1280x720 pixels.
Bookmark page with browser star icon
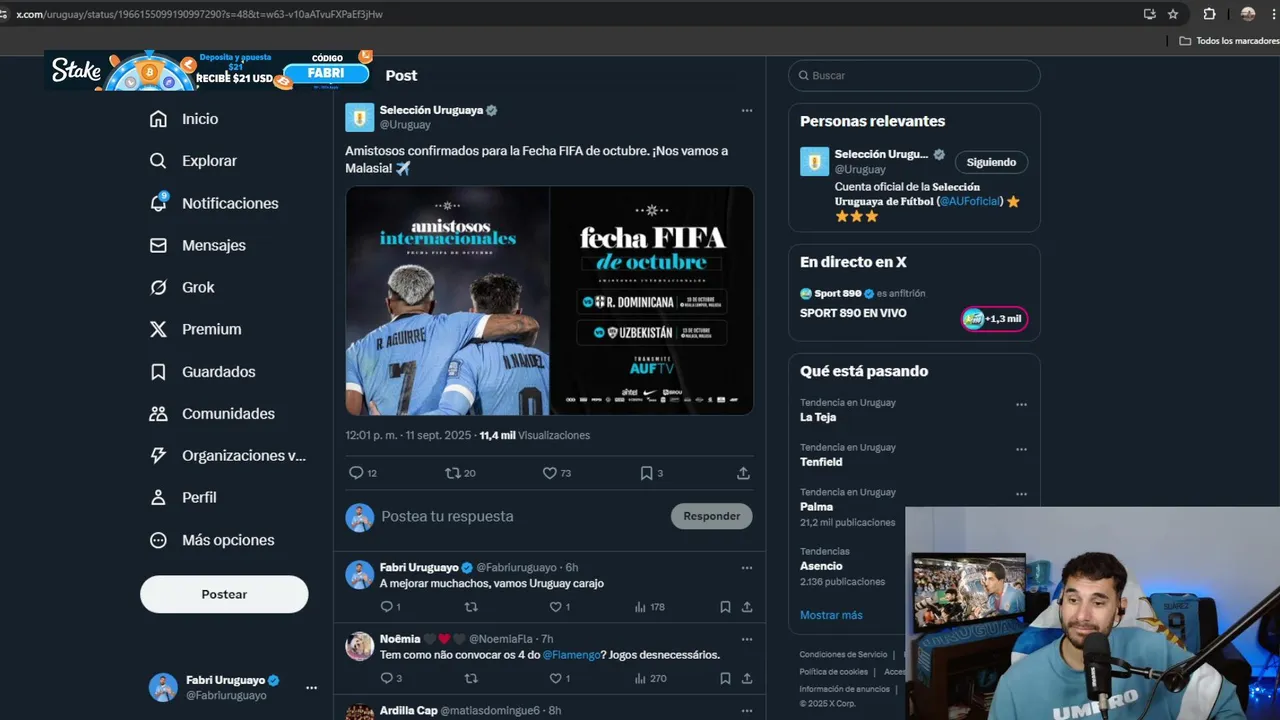click(x=1173, y=14)
